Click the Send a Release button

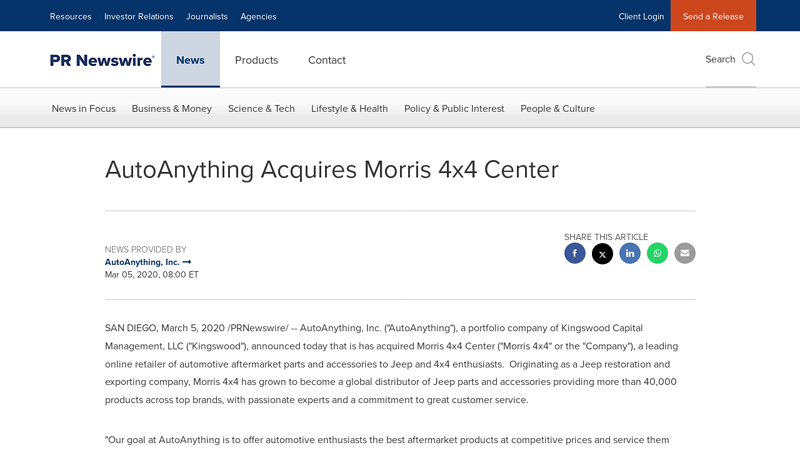click(x=713, y=16)
